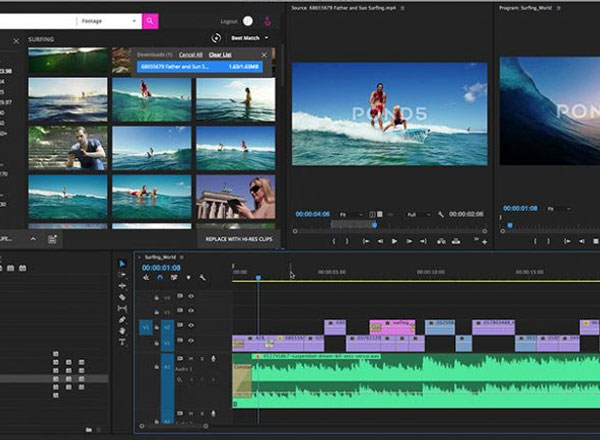Close the SURFING search results panel
The height and width of the screenshot is (440, 600).
tap(16, 41)
